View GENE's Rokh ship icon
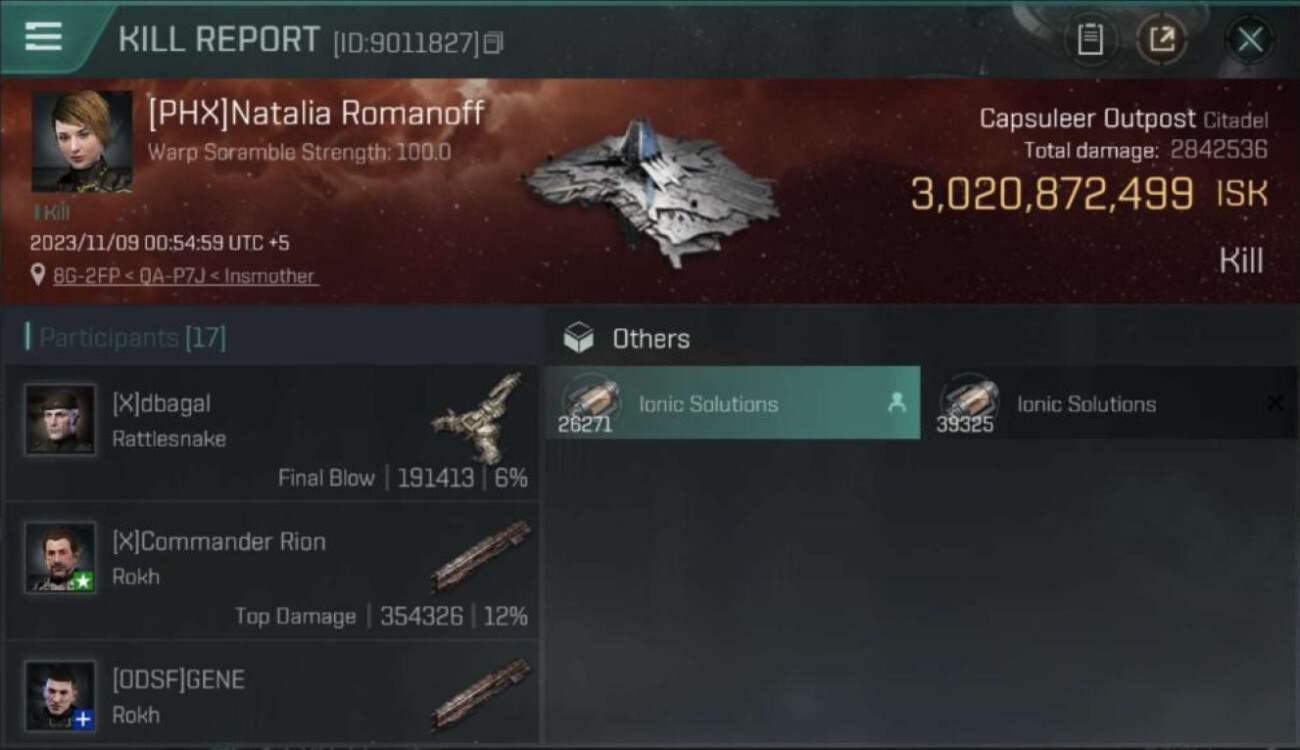The width and height of the screenshot is (1300, 750). [480, 693]
